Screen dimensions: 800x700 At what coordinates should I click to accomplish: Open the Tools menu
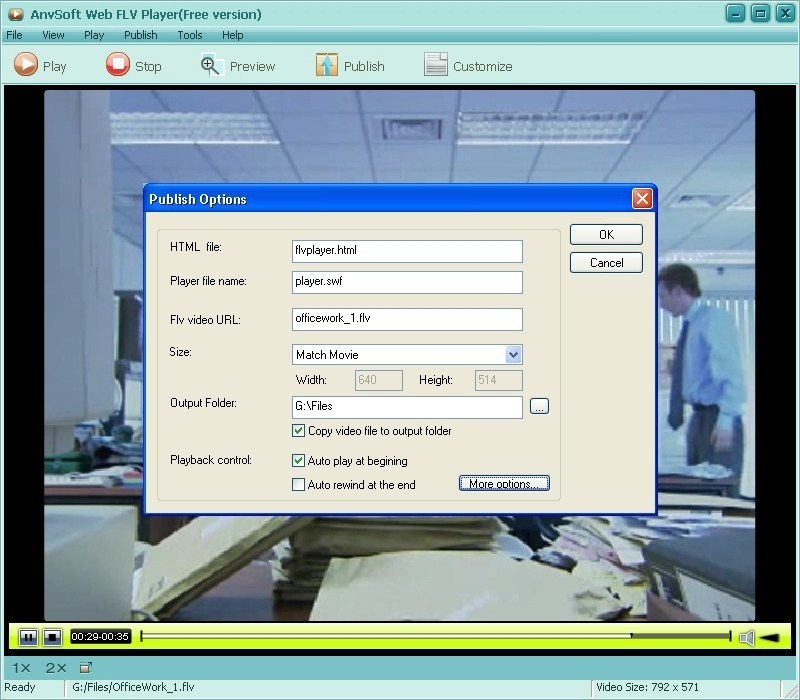tap(189, 34)
